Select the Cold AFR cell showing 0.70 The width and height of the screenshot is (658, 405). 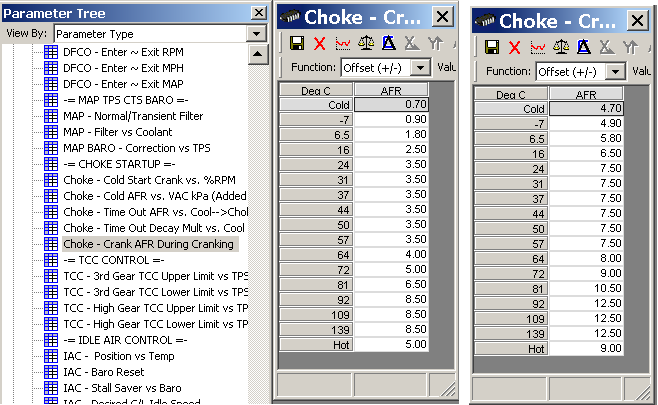click(392, 105)
